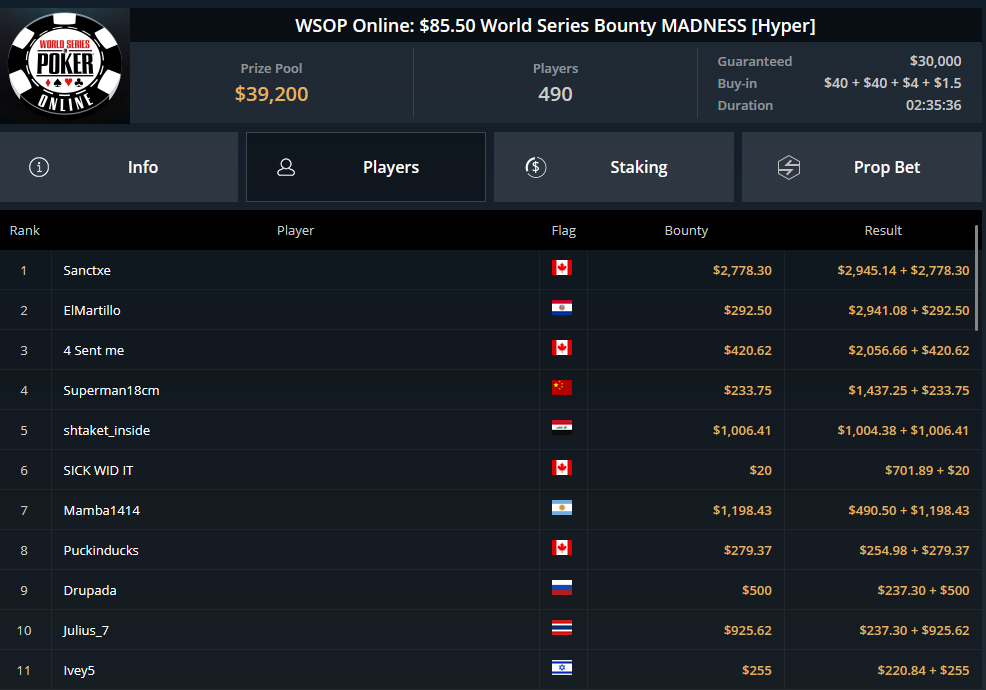Click the $39,200 prize pool amount
This screenshot has width=986, height=690.
272,94
